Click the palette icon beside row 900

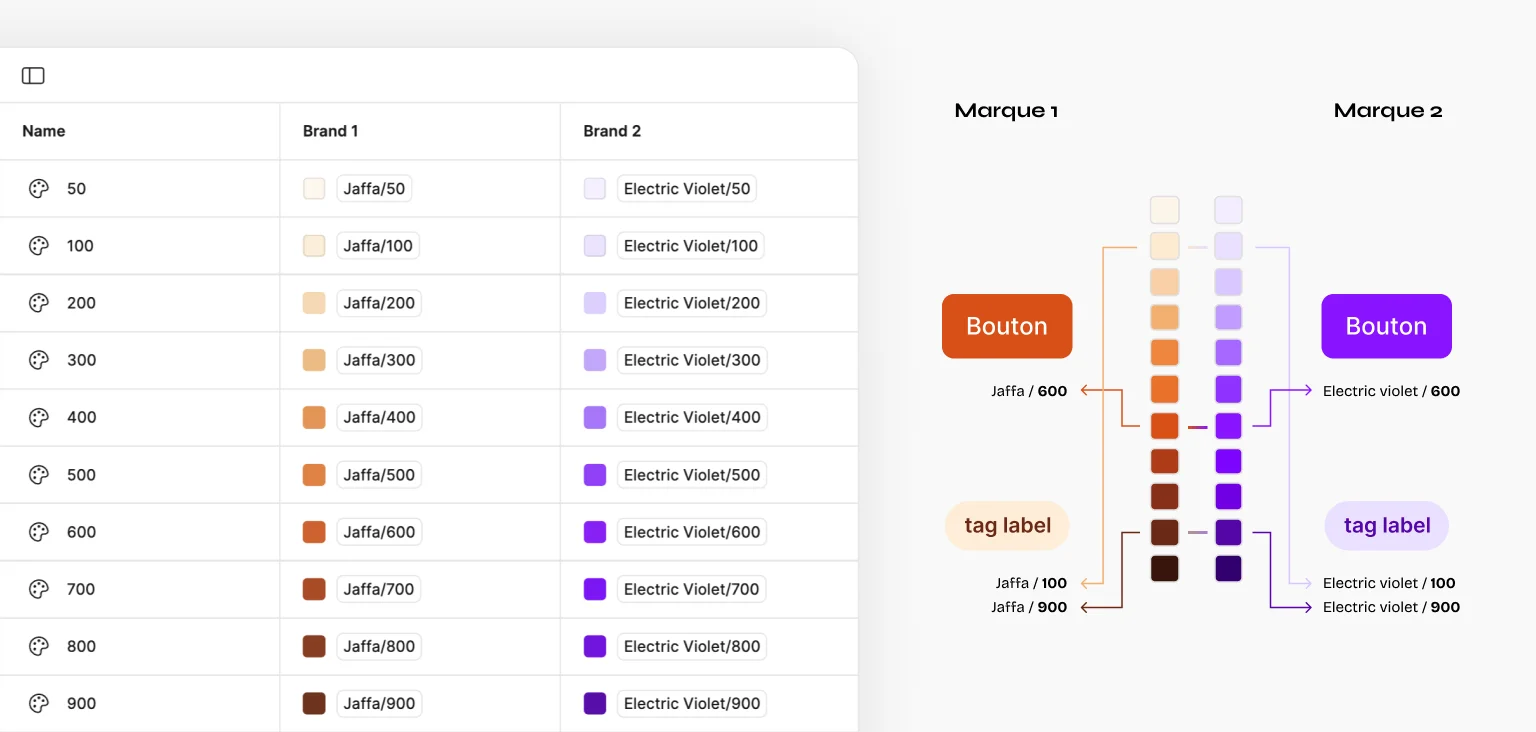pos(39,703)
